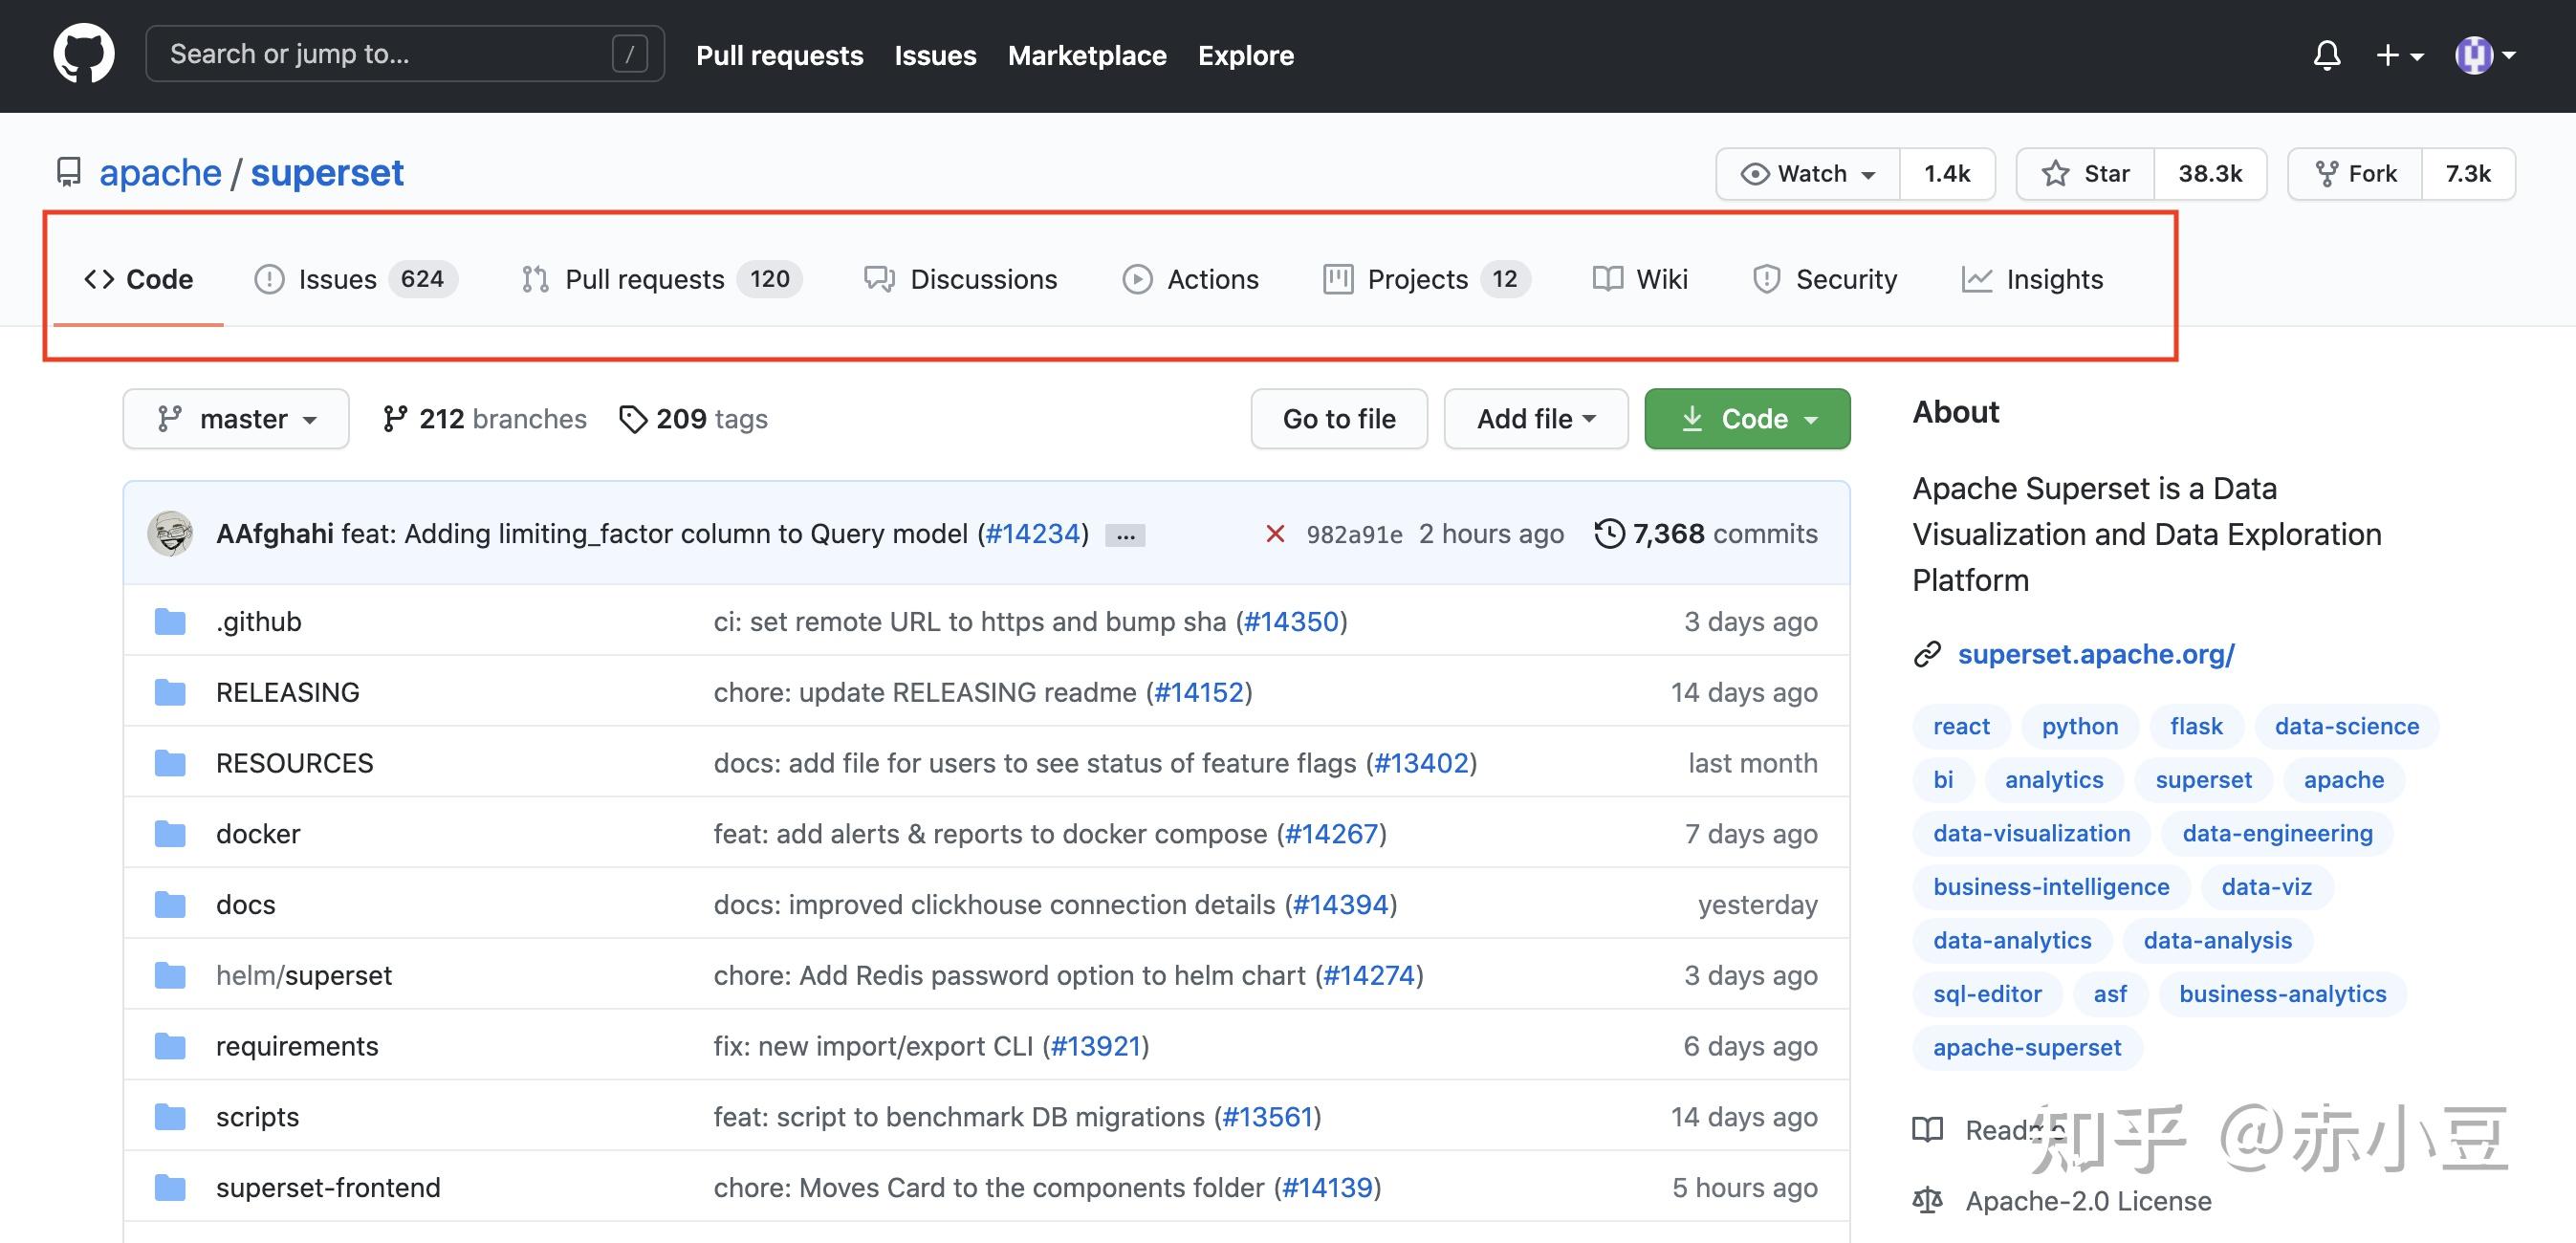Open the Add file dropdown
This screenshot has height=1243, width=2576.
pos(1535,419)
